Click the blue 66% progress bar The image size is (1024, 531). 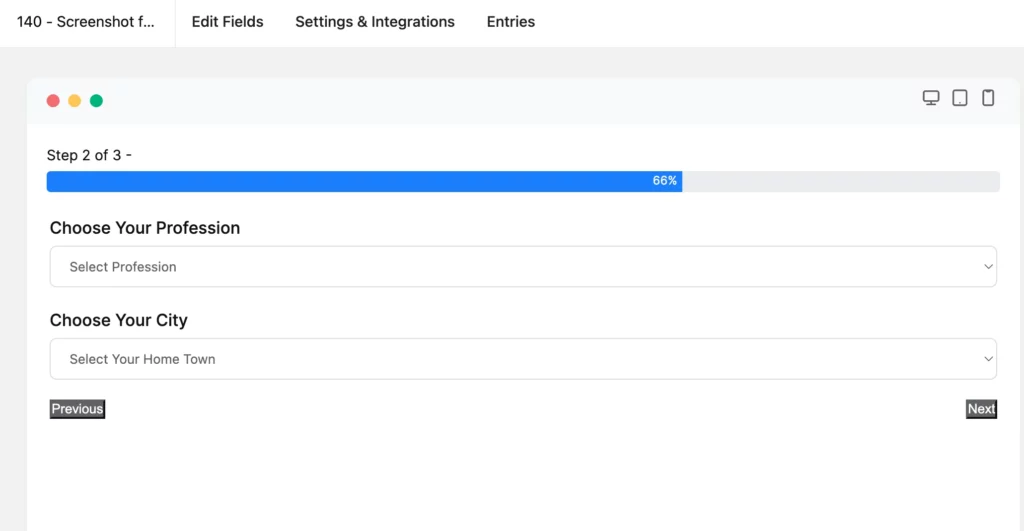[364, 181]
